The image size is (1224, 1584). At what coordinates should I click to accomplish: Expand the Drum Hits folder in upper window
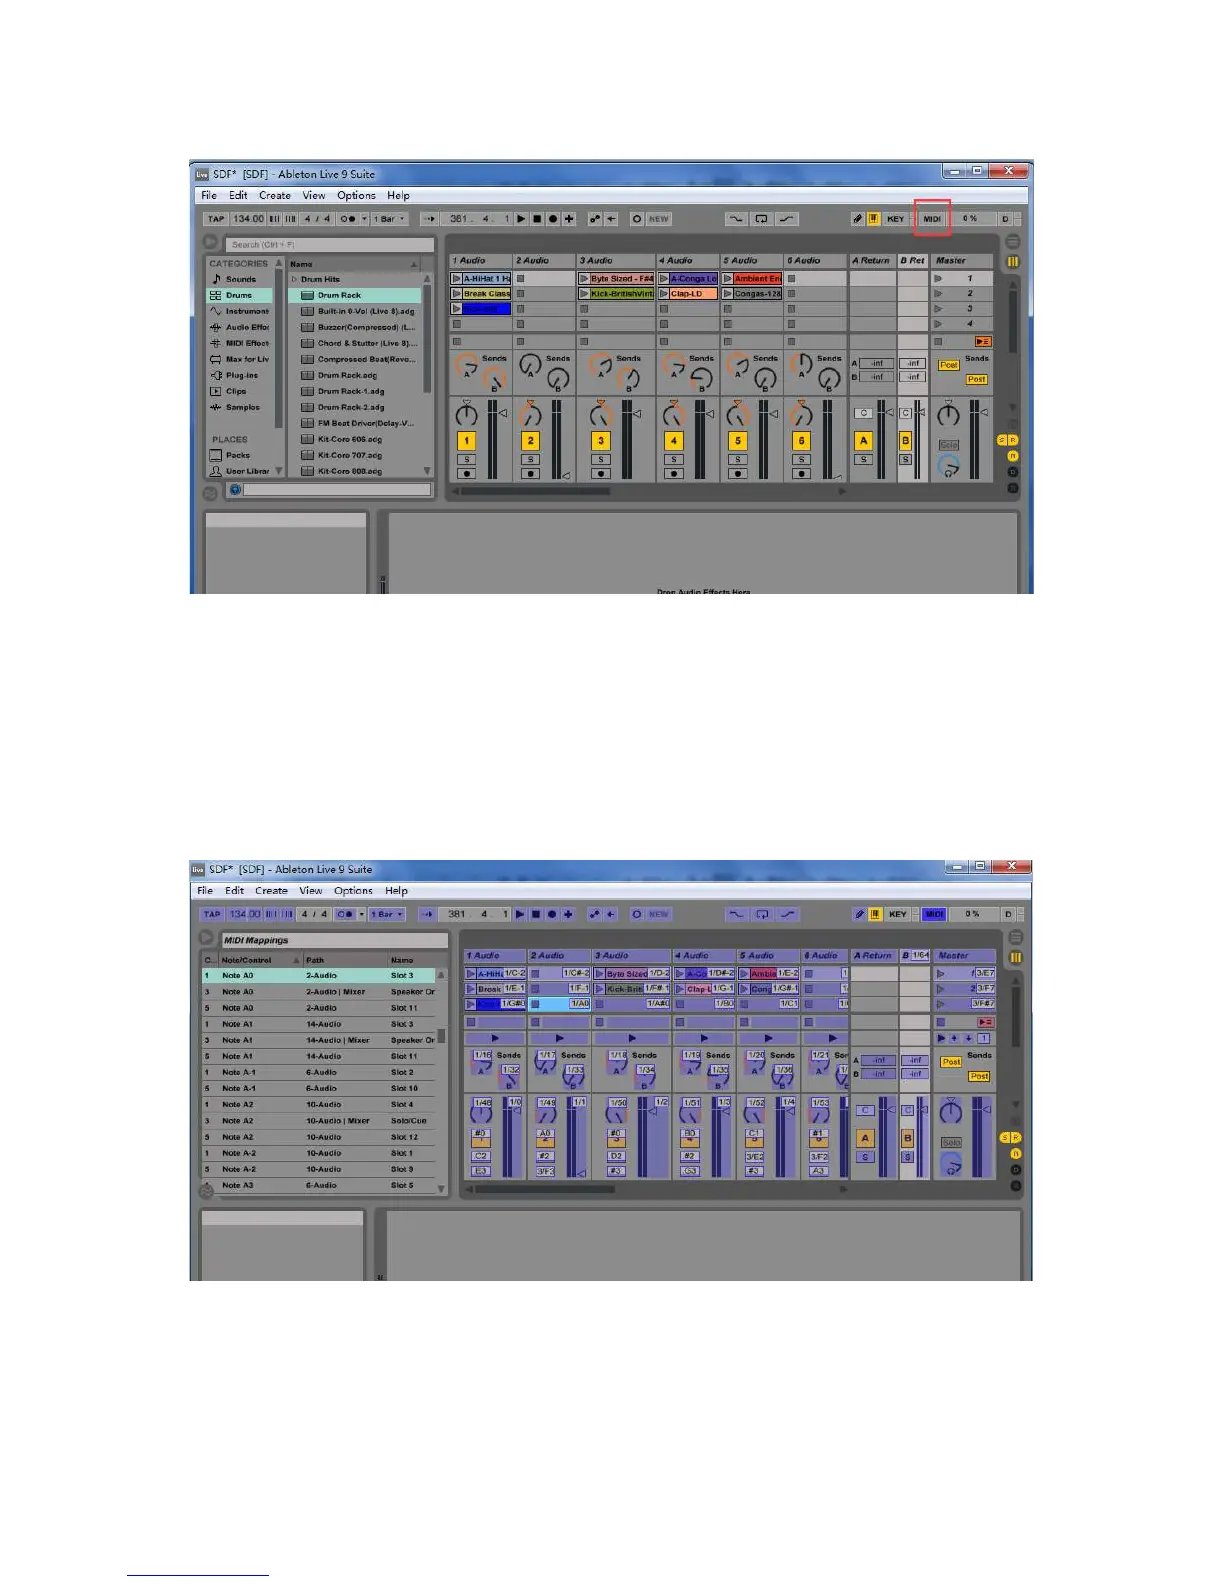point(294,279)
